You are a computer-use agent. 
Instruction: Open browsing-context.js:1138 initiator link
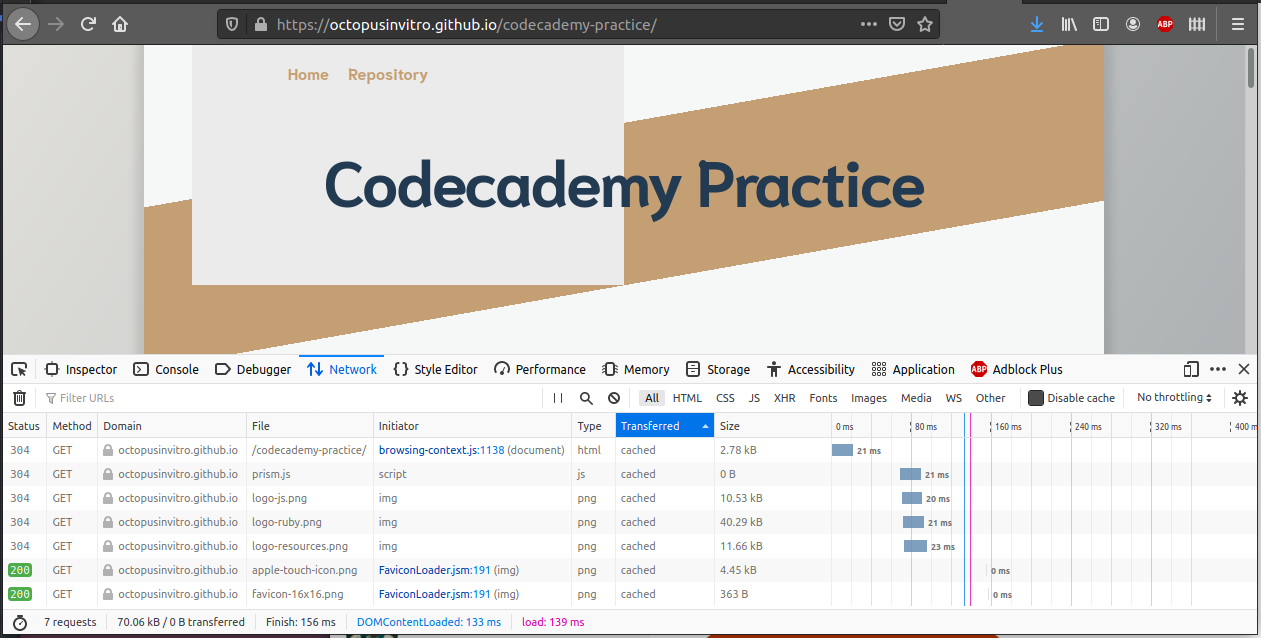coord(439,450)
